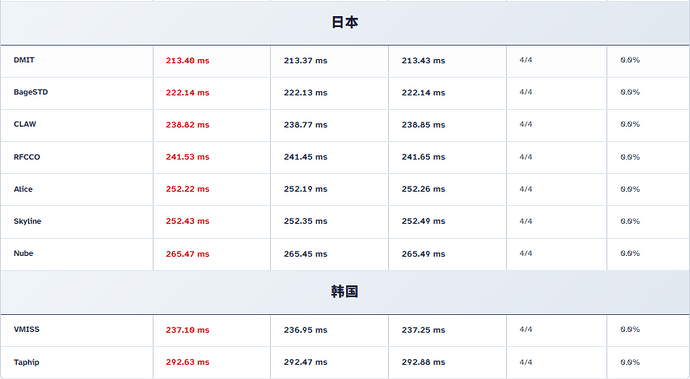This screenshot has width=690, height=379.
Task: Select the BageSTD row name
Action: 31,92
